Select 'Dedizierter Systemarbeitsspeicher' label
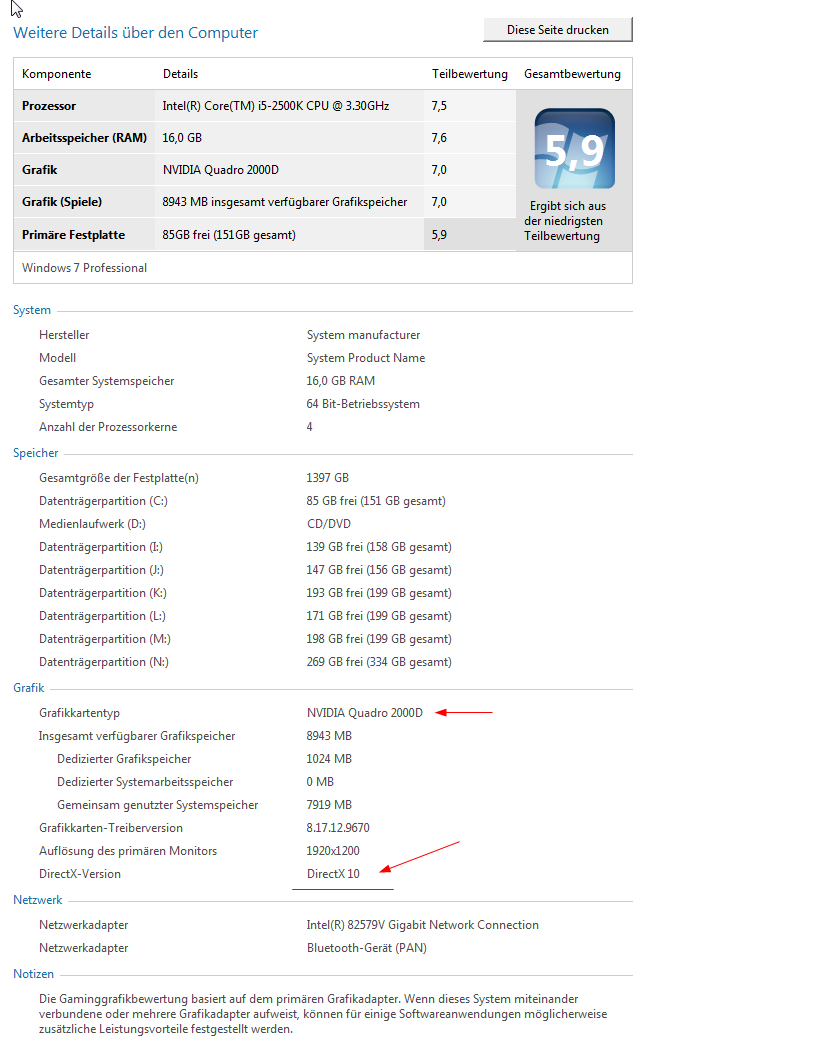Screen dimensions: 834x1063 (x=145, y=782)
